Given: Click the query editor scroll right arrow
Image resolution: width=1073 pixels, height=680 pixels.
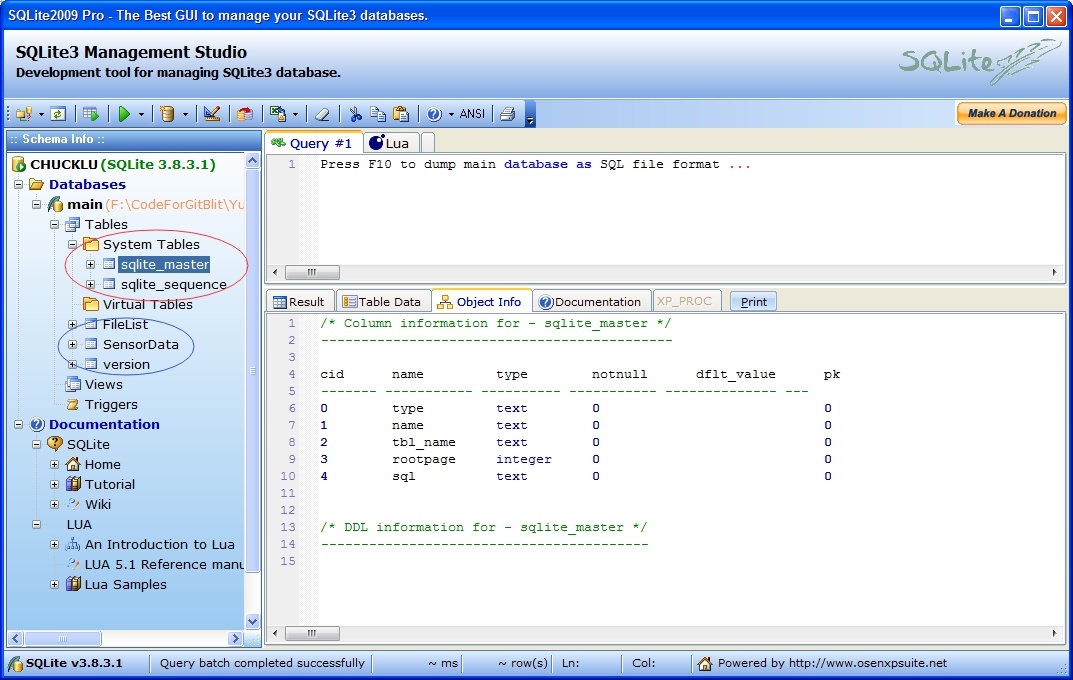Looking at the screenshot, I should (x=1055, y=272).
